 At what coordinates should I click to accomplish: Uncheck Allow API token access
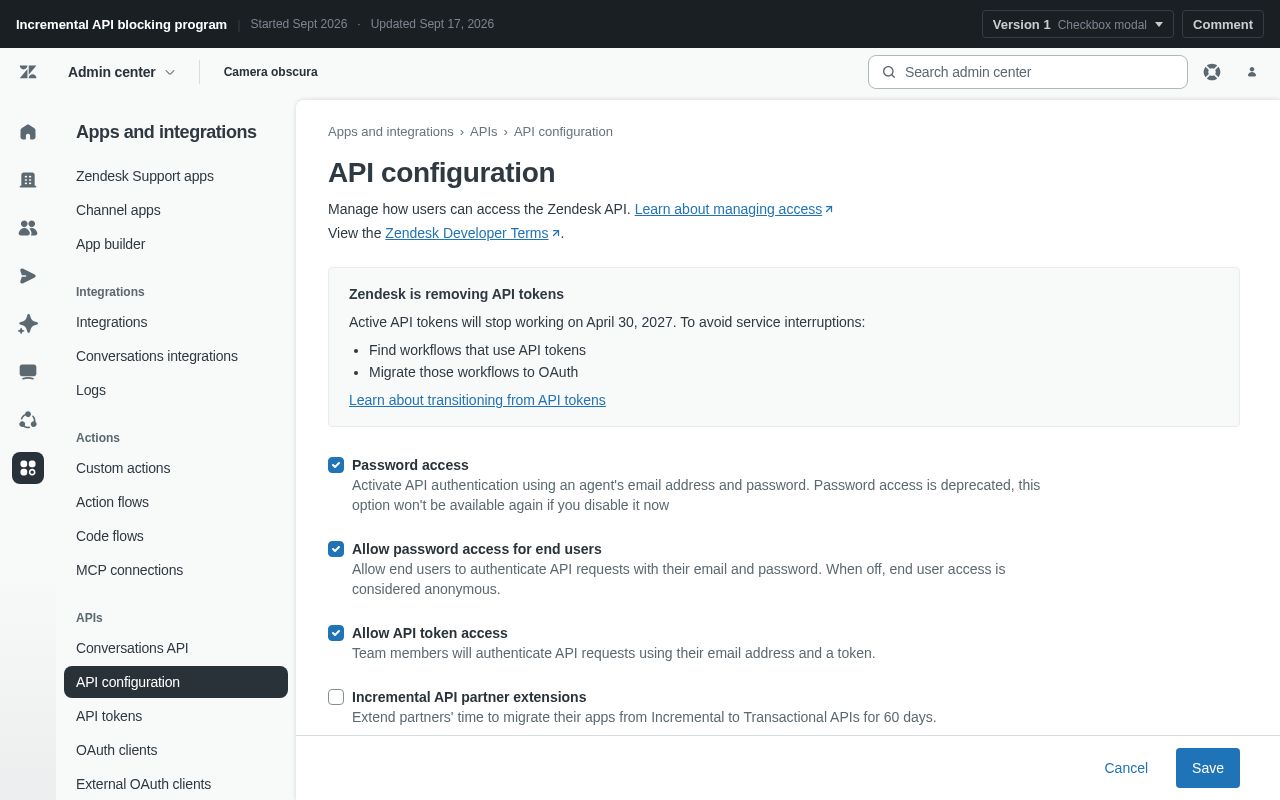point(336,633)
